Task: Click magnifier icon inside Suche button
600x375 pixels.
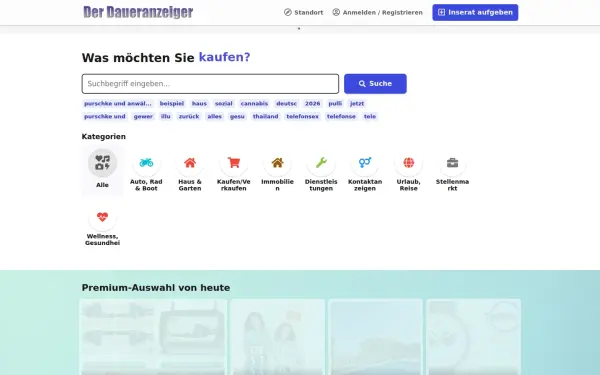Action: (362, 84)
